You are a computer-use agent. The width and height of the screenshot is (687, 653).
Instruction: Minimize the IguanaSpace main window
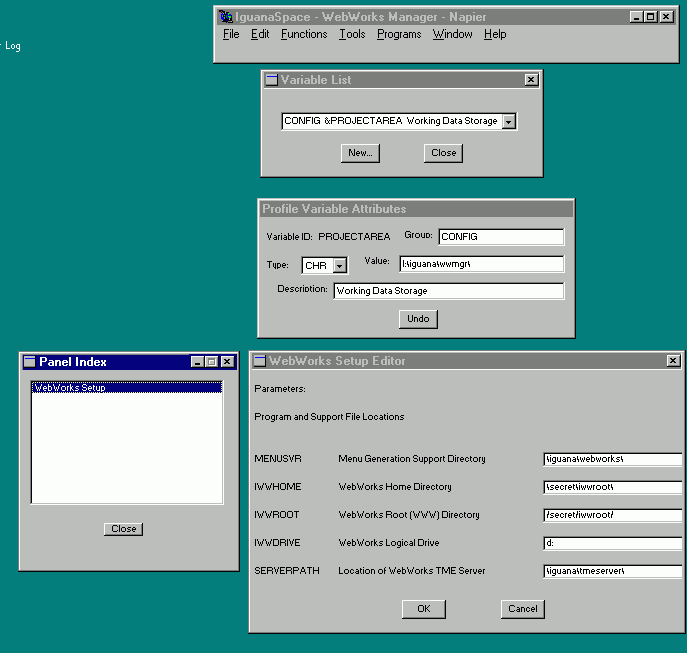click(x=637, y=17)
